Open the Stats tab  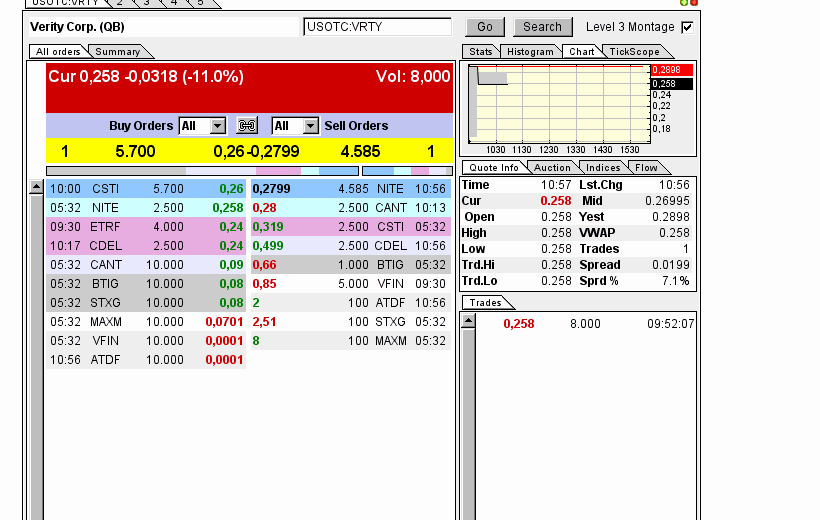pyautogui.click(x=480, y=51)
